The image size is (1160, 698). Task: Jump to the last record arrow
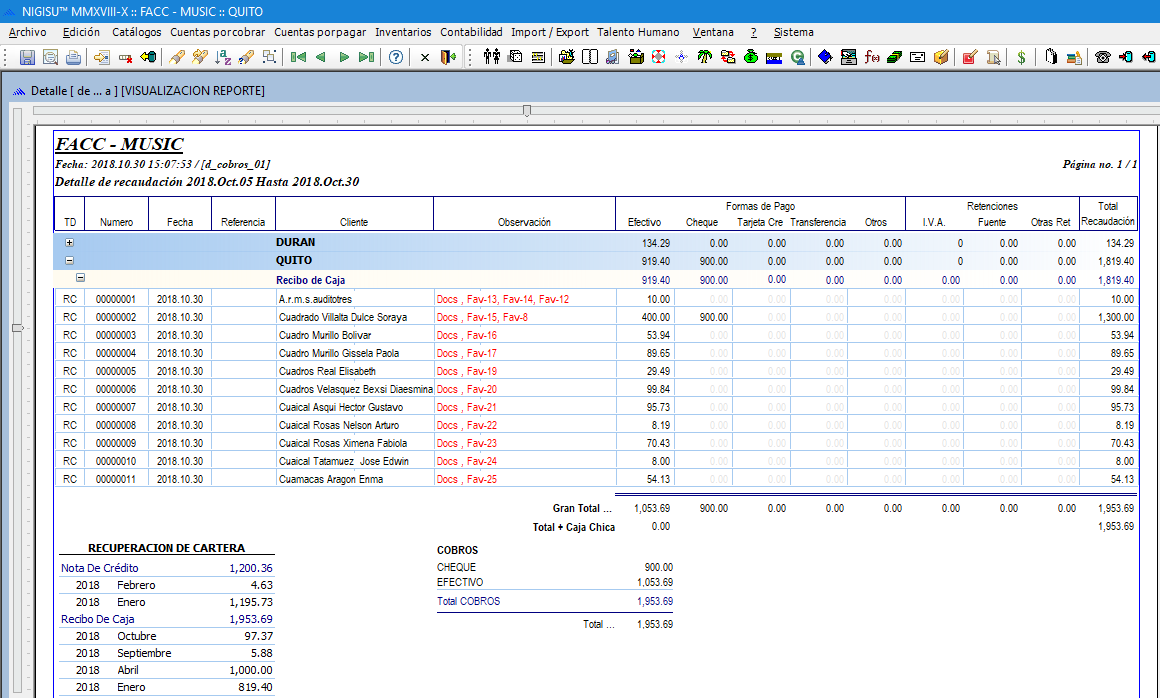click(x=367, y=57)
